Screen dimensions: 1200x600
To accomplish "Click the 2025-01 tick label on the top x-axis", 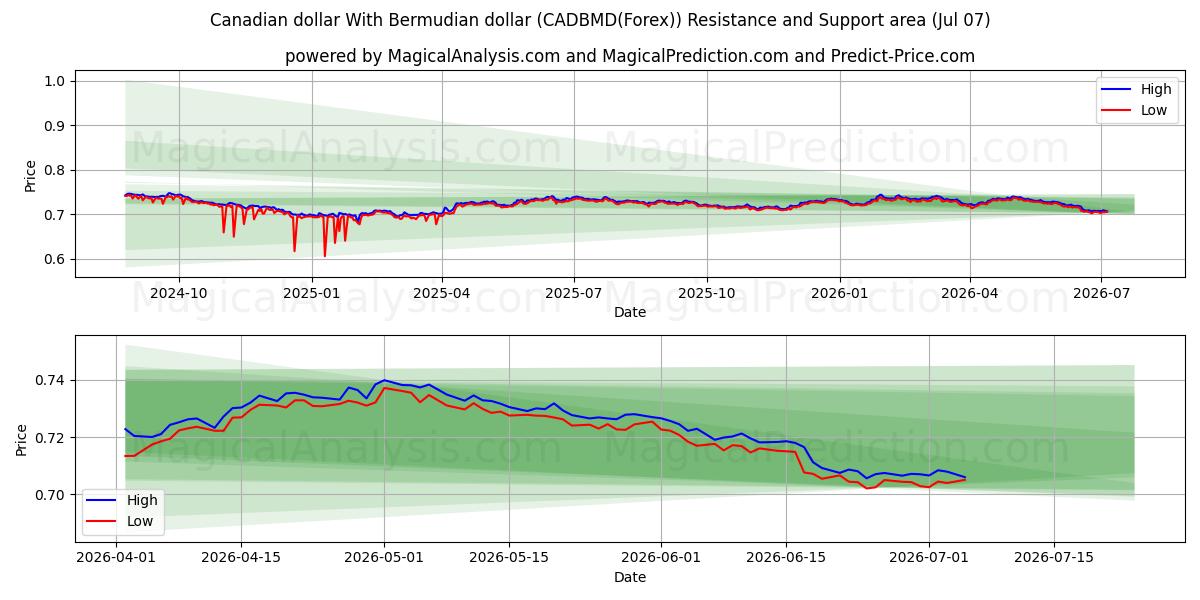I will [312, 294].
